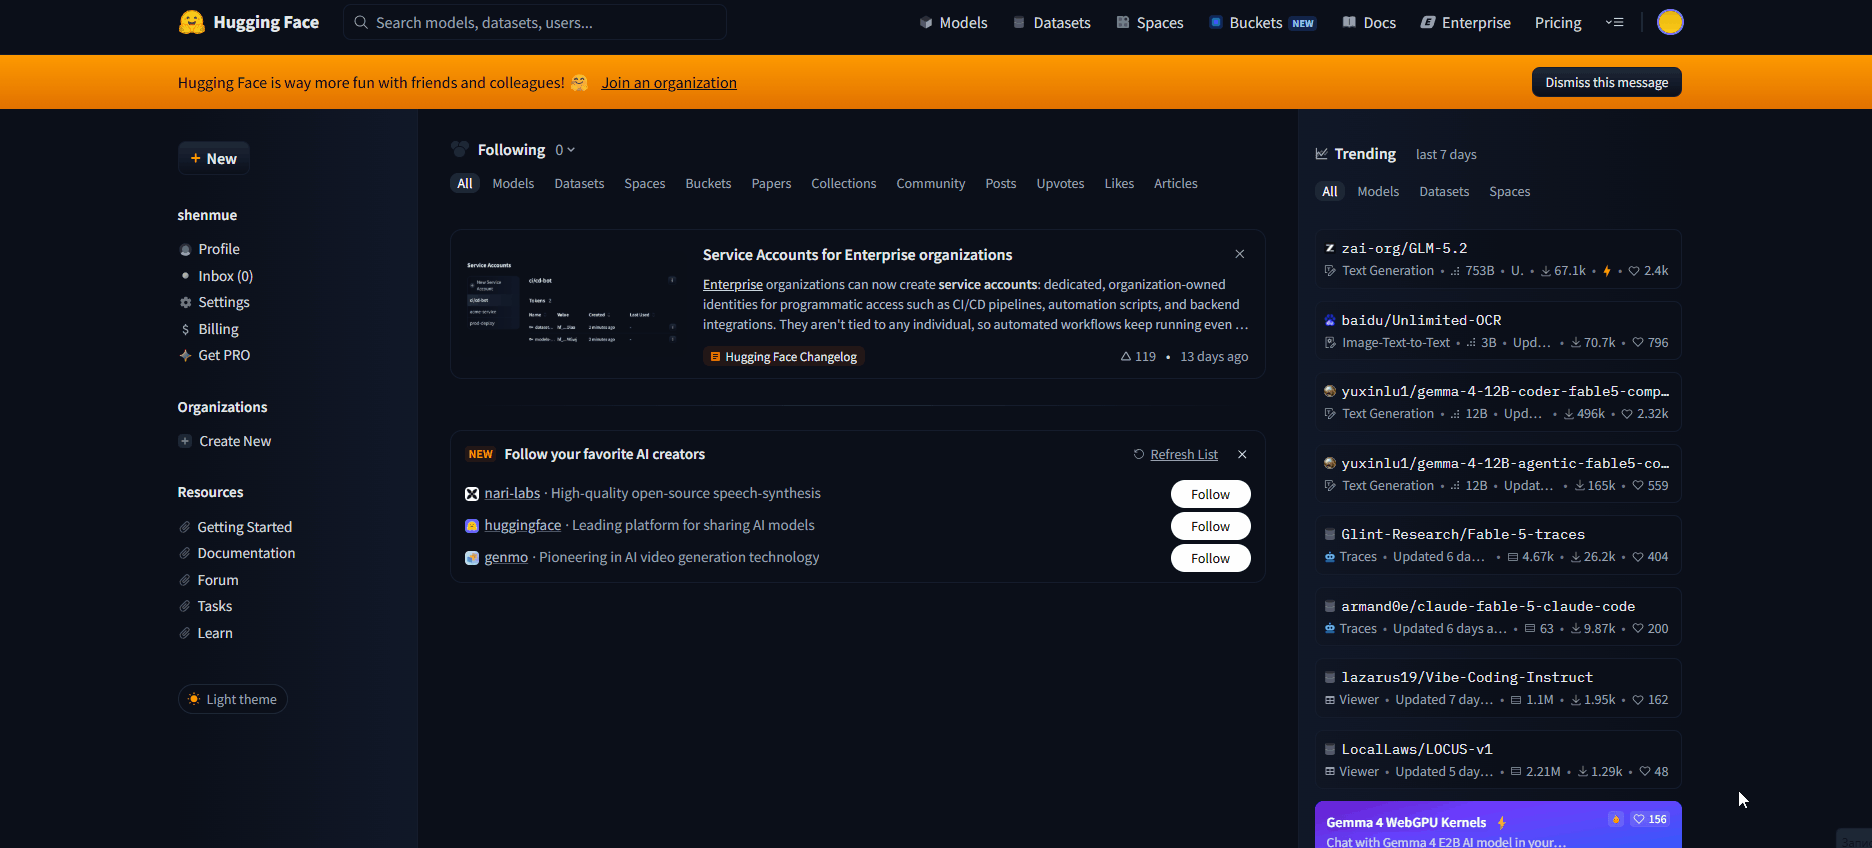Open the user avatar menu
Screen dimensions: 1872x848
[1670, 22]
